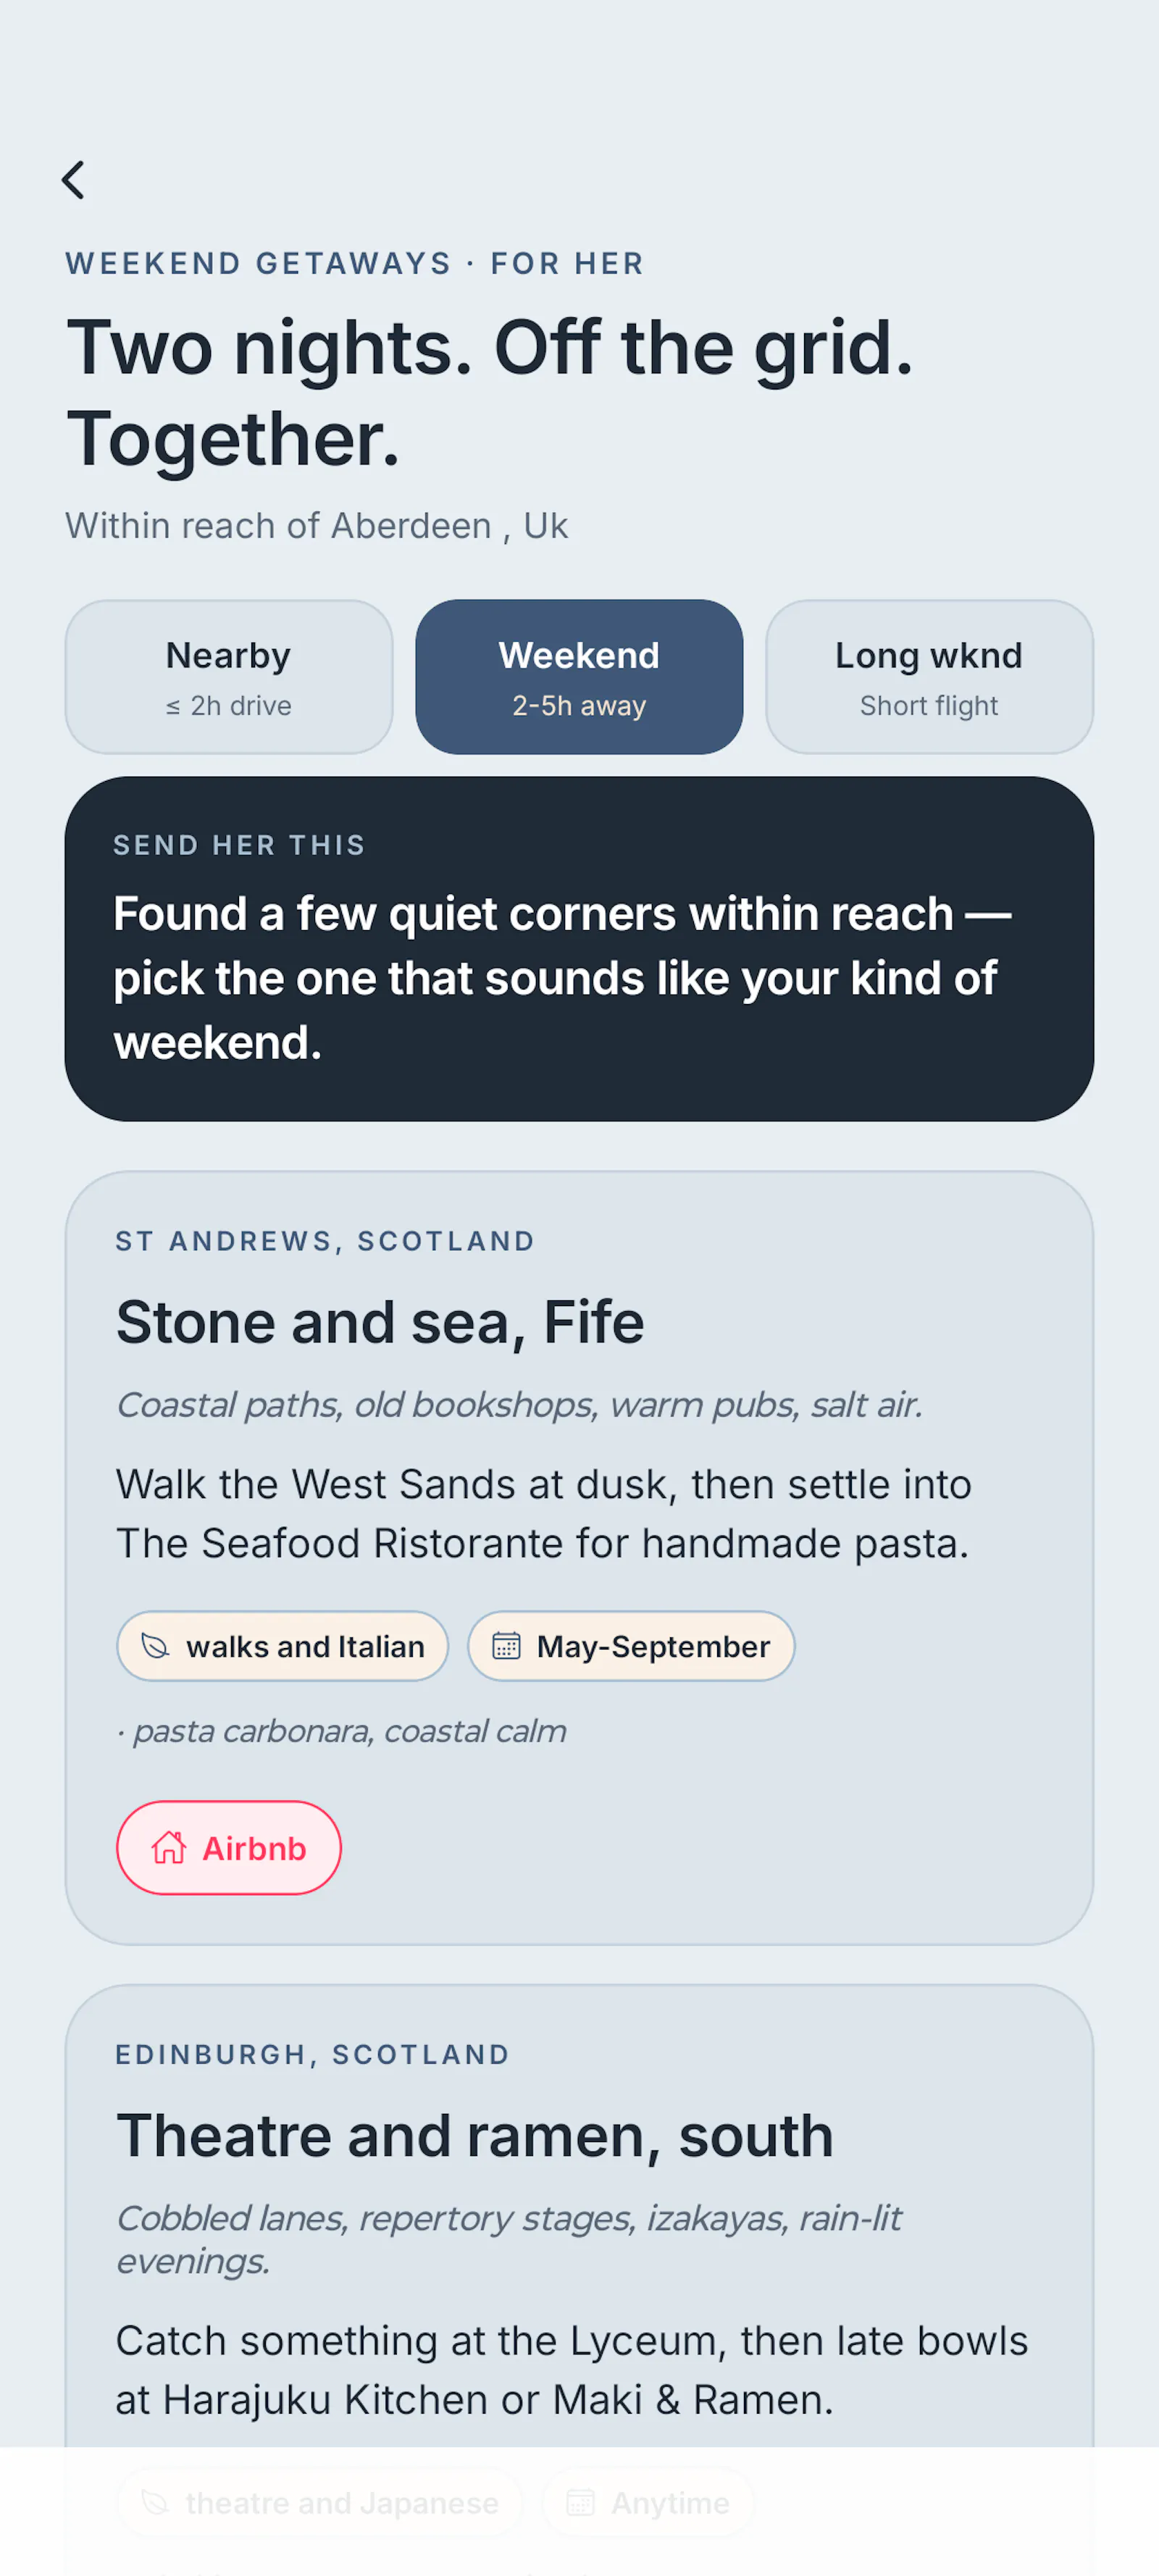Click the St Andrews, Scotland location label

pos(325,1241)
